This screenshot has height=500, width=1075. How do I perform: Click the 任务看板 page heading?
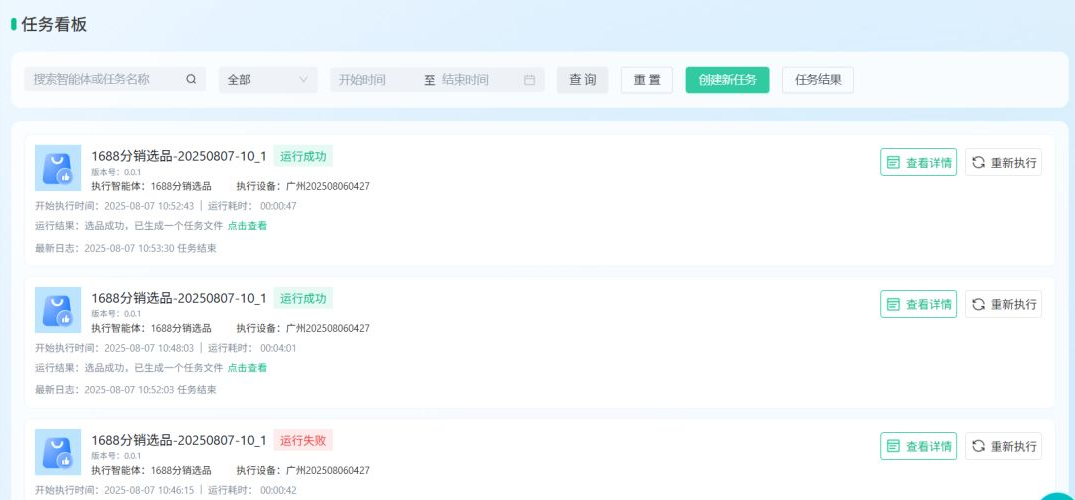click(54, 25)
